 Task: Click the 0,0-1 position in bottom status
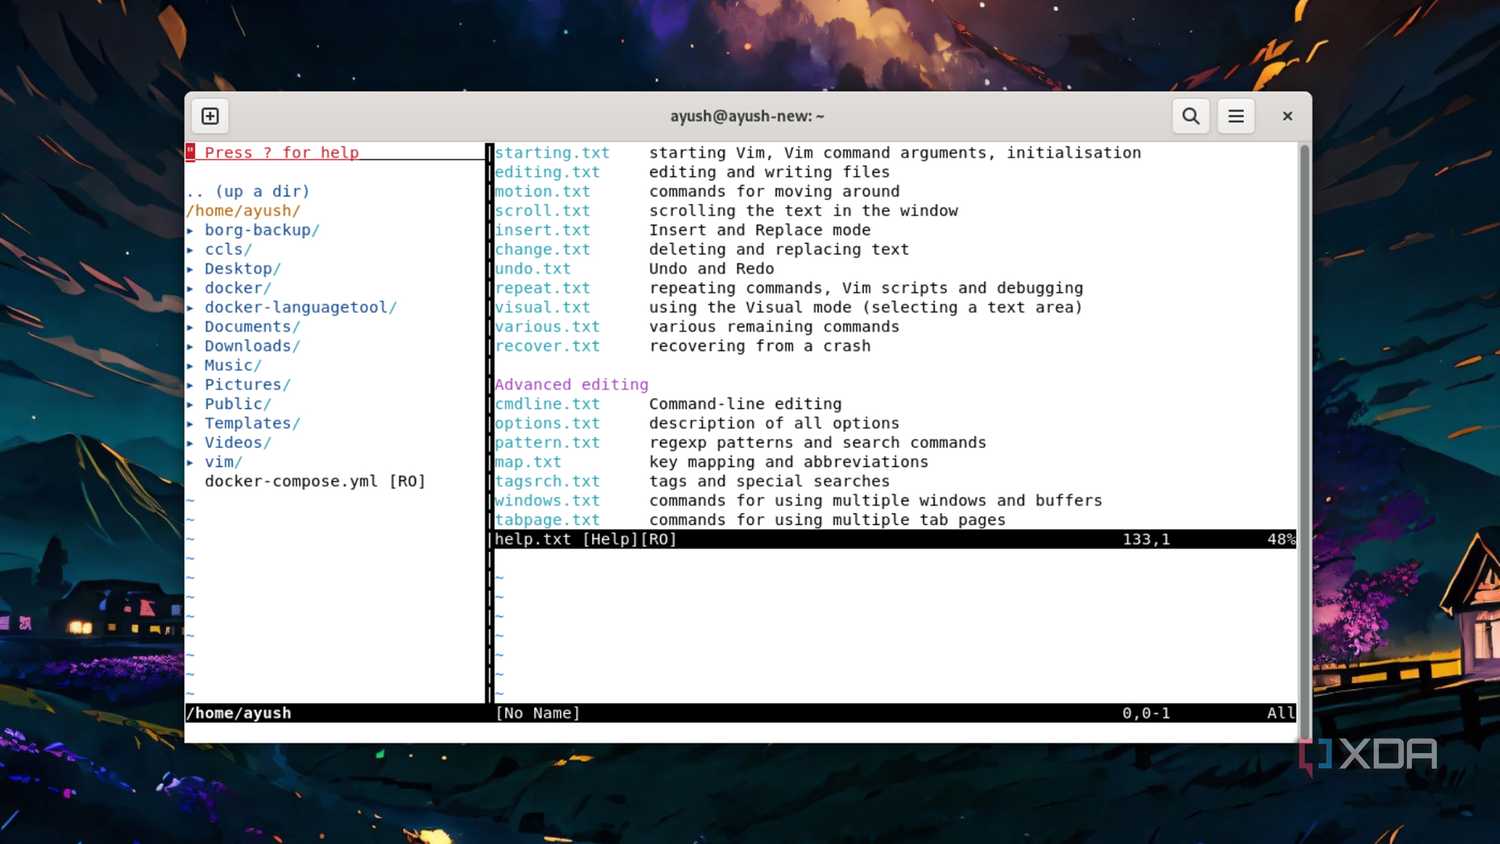pos(1146,713)
